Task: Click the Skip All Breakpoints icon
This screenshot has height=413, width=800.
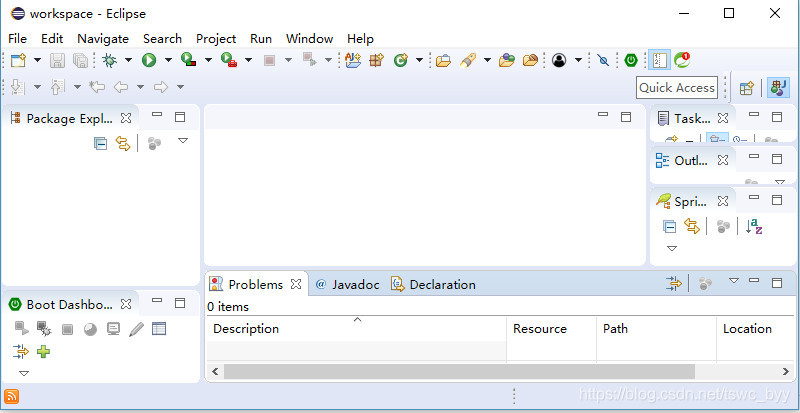Action: pos(603,60)
